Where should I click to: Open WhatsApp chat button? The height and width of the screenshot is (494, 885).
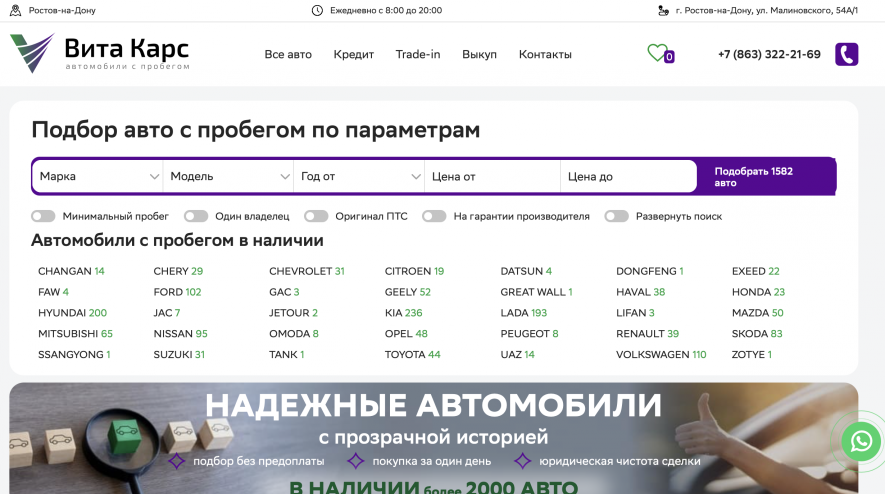coord(861,441)
